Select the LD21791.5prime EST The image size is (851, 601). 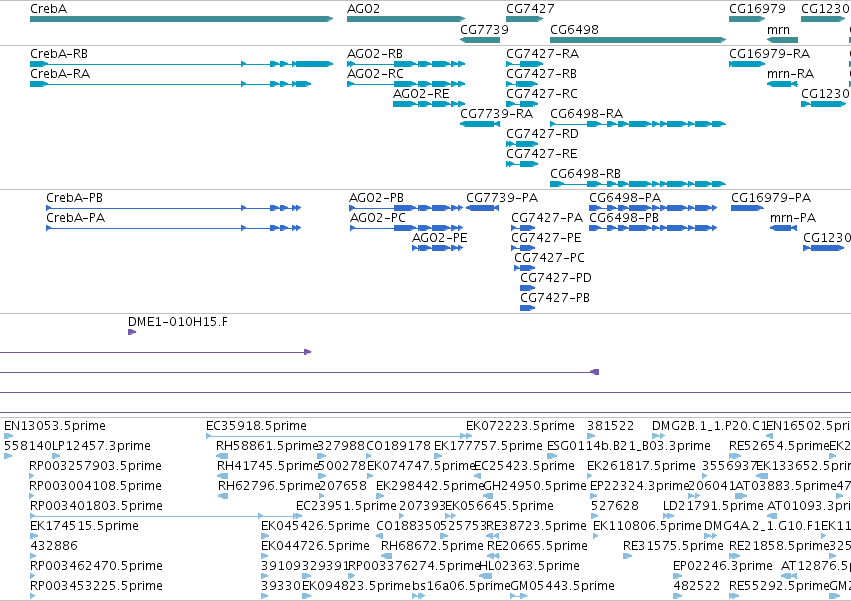pyautogui.click(x=669, y=516)
